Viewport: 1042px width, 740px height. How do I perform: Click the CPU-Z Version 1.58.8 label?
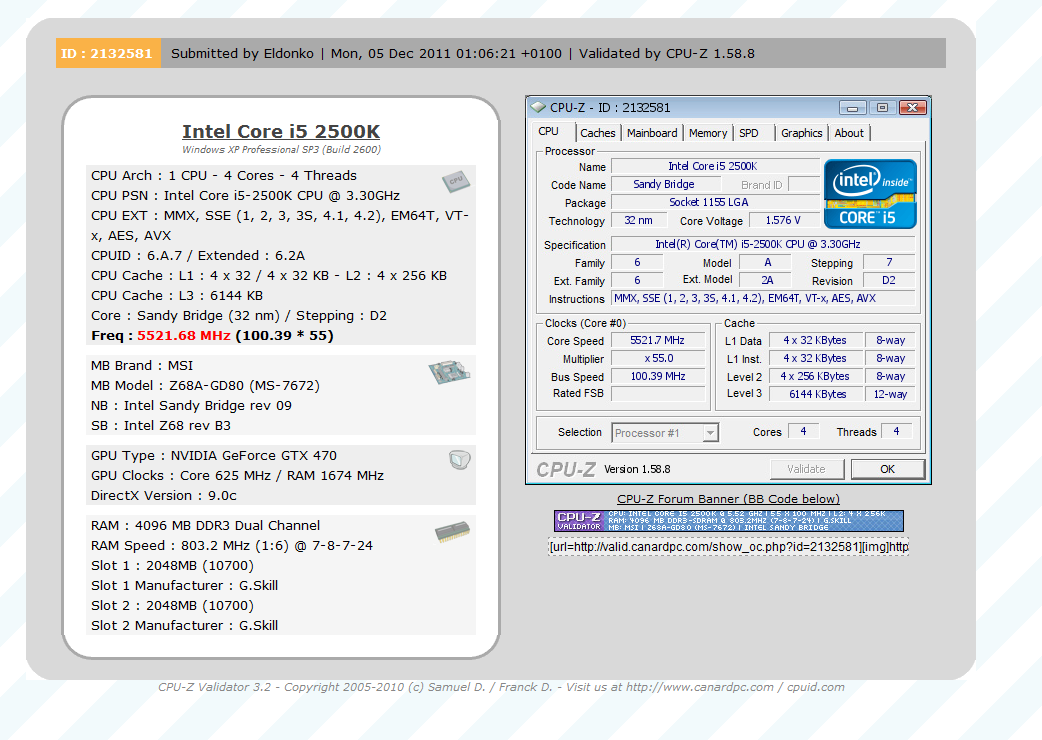pos(637,469)
